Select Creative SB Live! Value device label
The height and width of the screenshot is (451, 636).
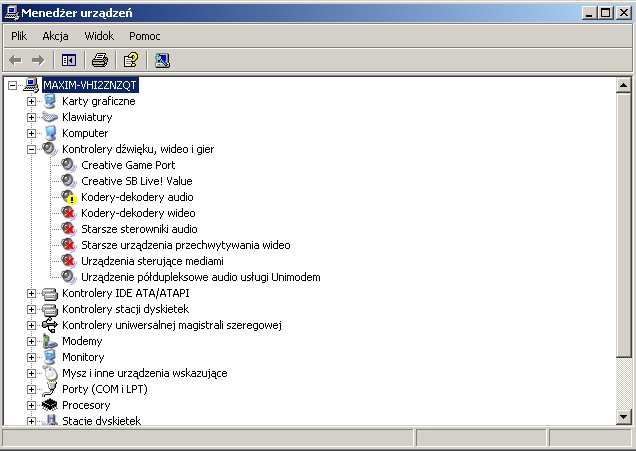pos(137,181)
